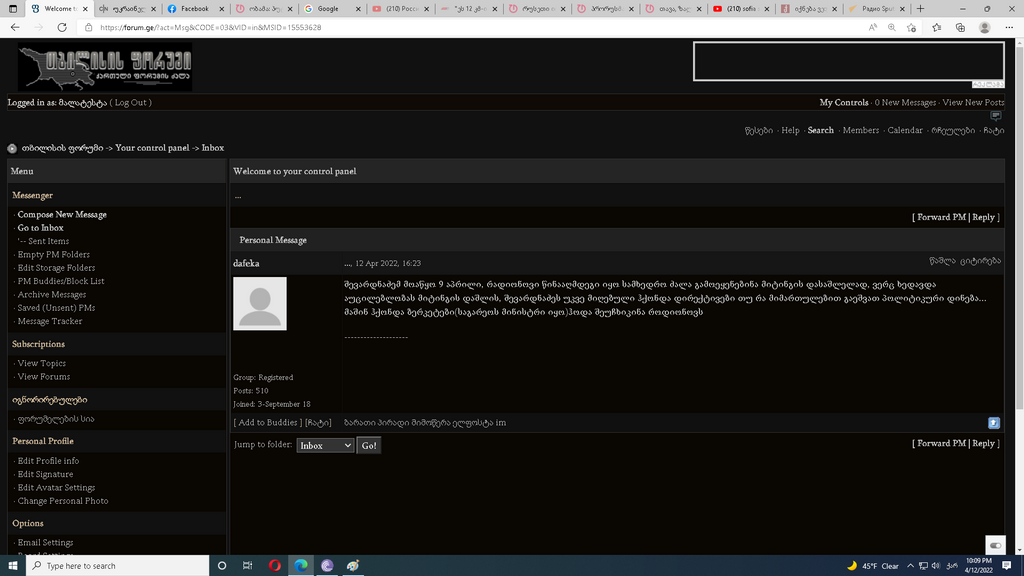Close the Welcome tab
The image size is (1024, 576).
coord(85,8)
